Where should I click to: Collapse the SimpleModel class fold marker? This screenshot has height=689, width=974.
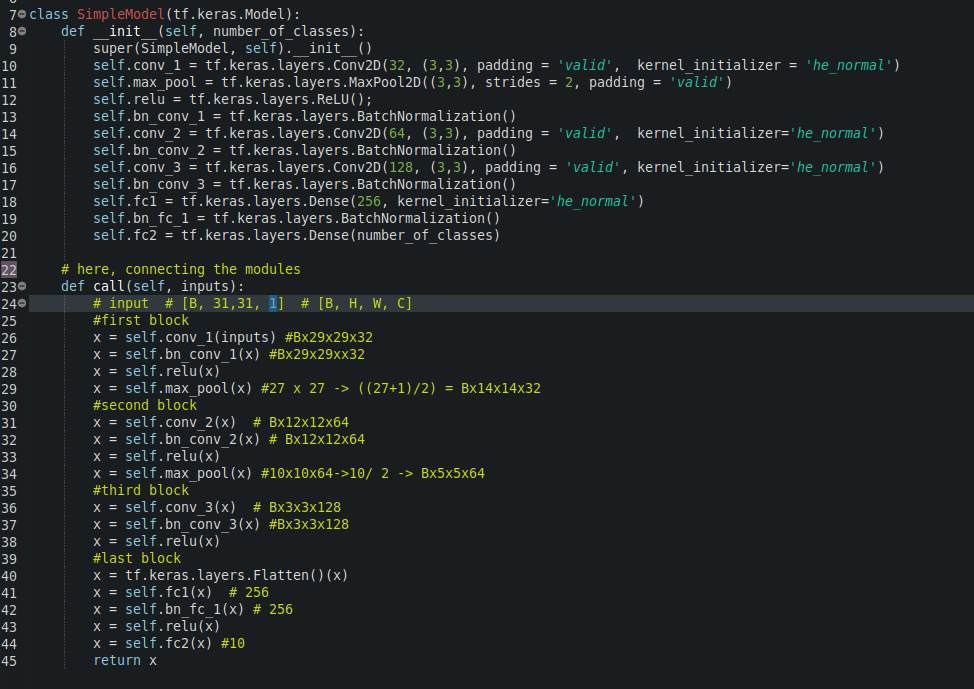pos(22,14)
